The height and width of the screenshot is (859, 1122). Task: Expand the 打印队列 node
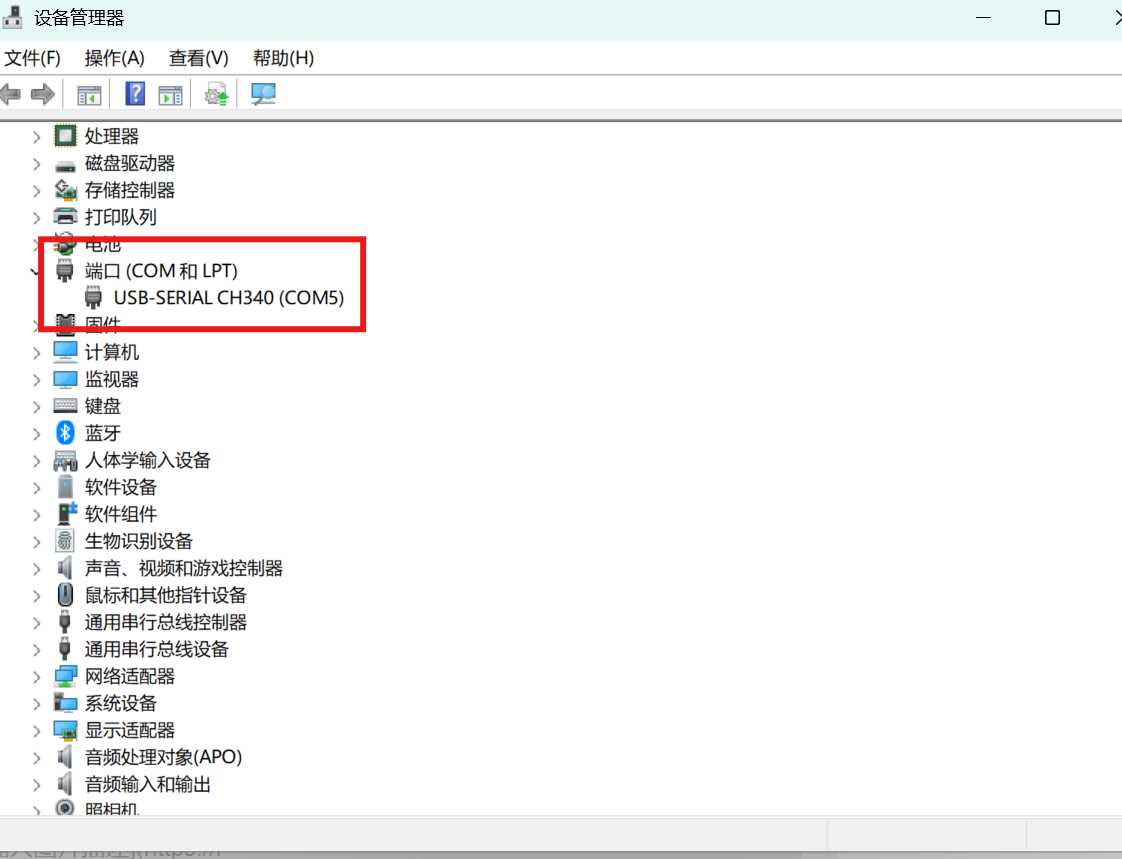tap(36, 218)
